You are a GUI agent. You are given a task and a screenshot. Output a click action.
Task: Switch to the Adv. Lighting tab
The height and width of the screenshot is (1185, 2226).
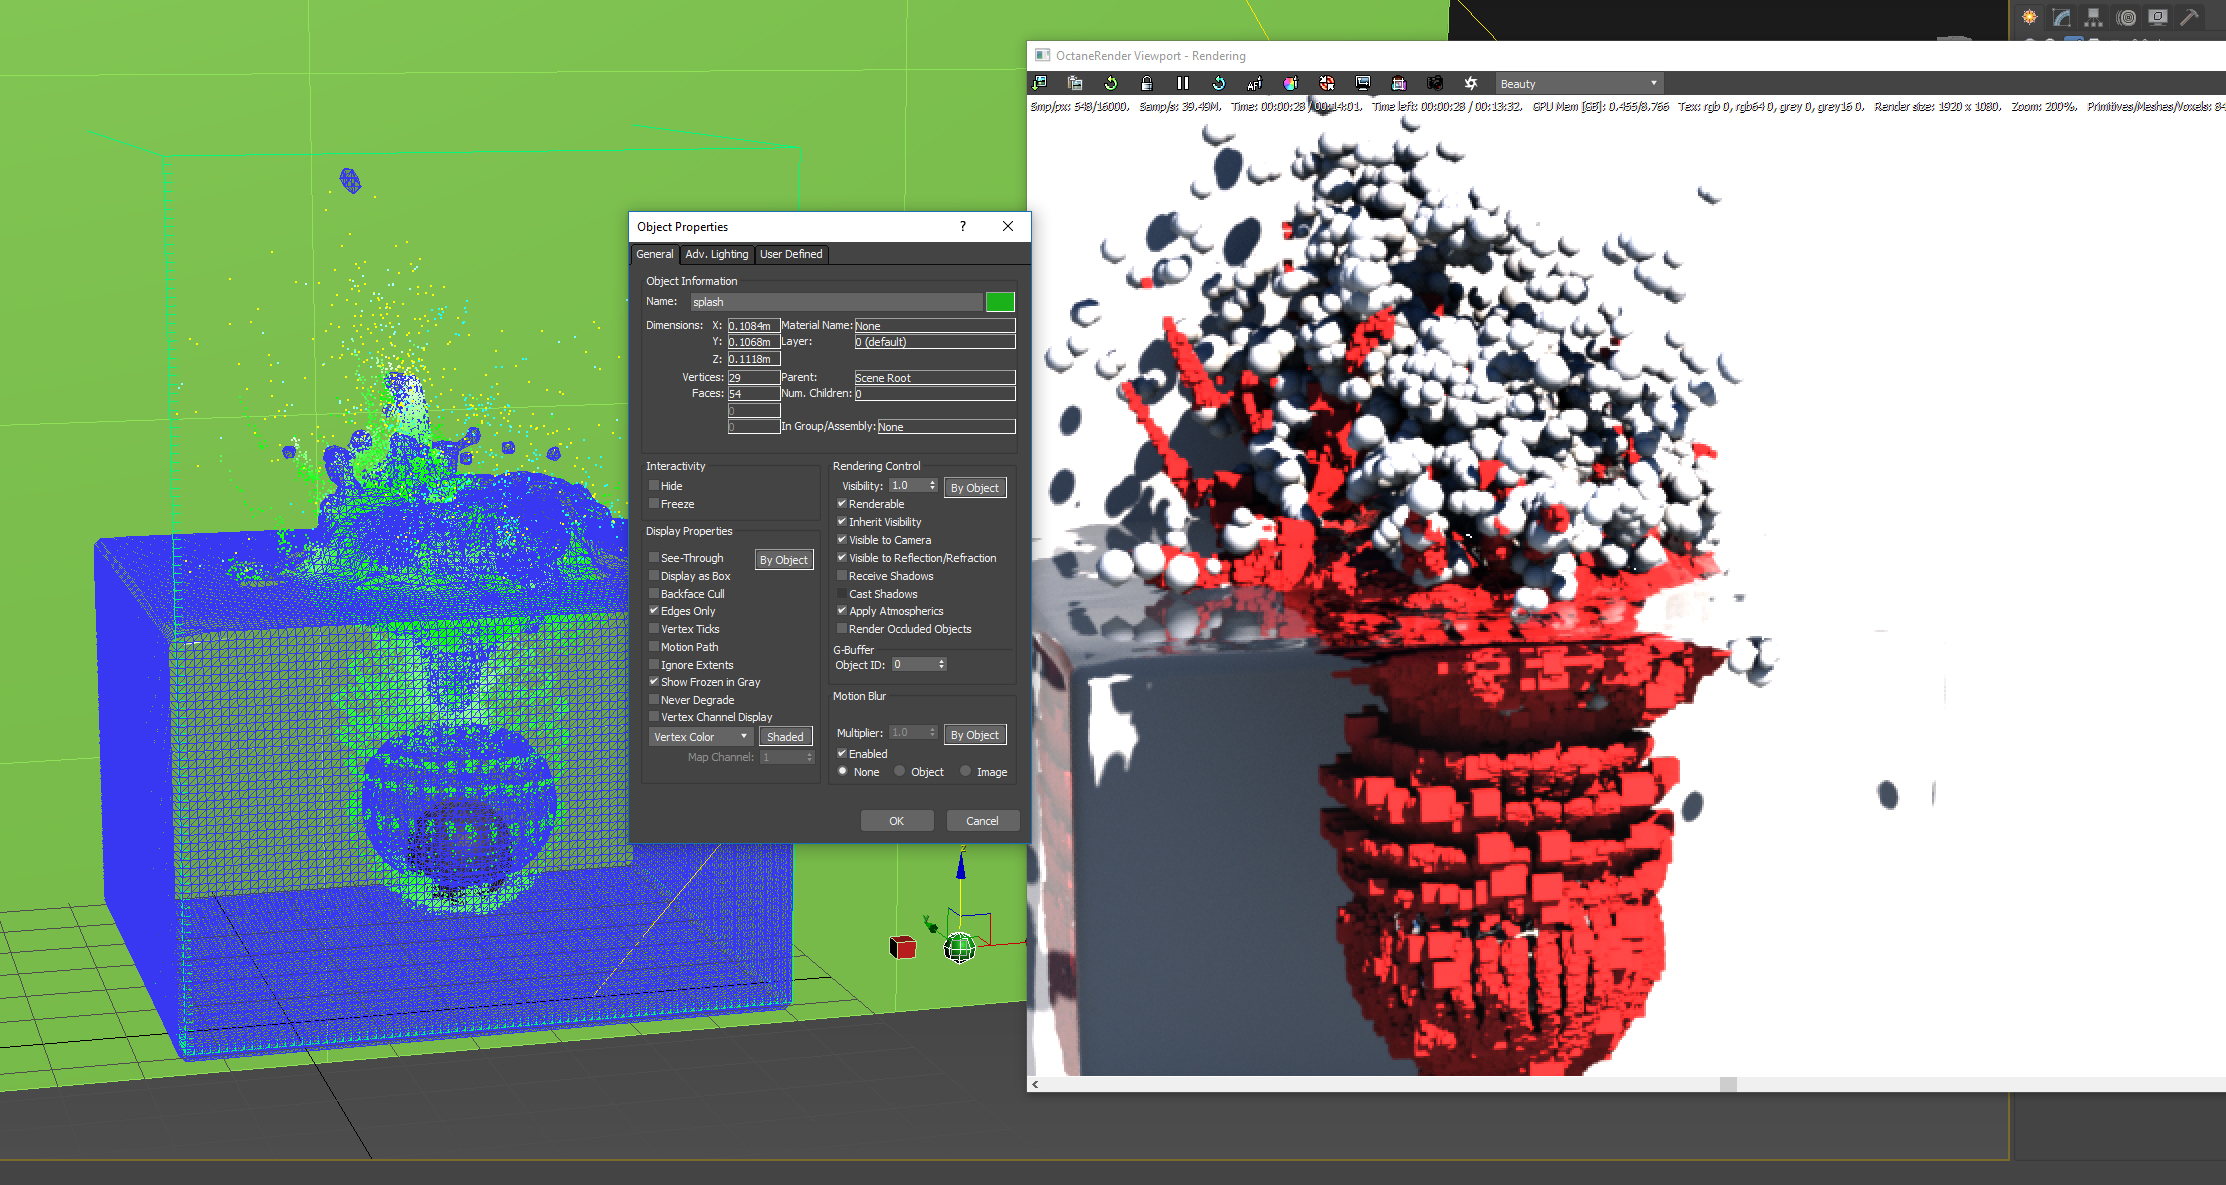(716, 254)
